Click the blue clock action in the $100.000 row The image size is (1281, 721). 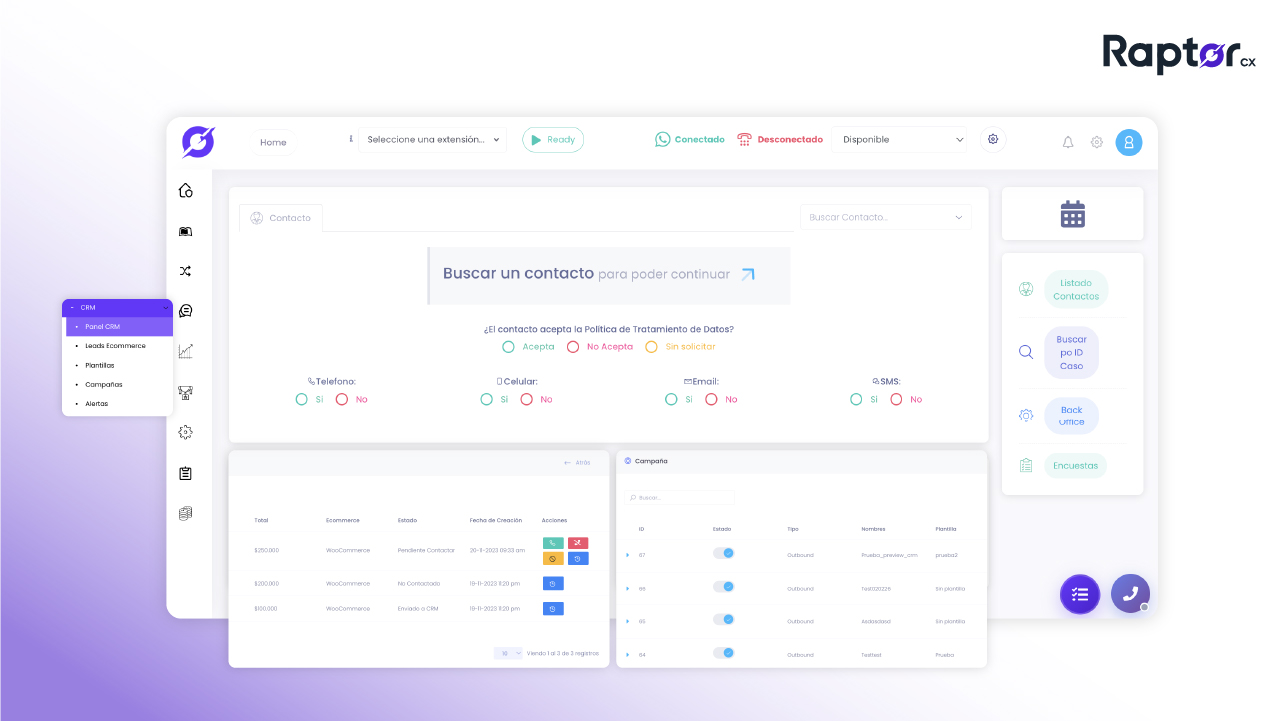tap(553, 608)
